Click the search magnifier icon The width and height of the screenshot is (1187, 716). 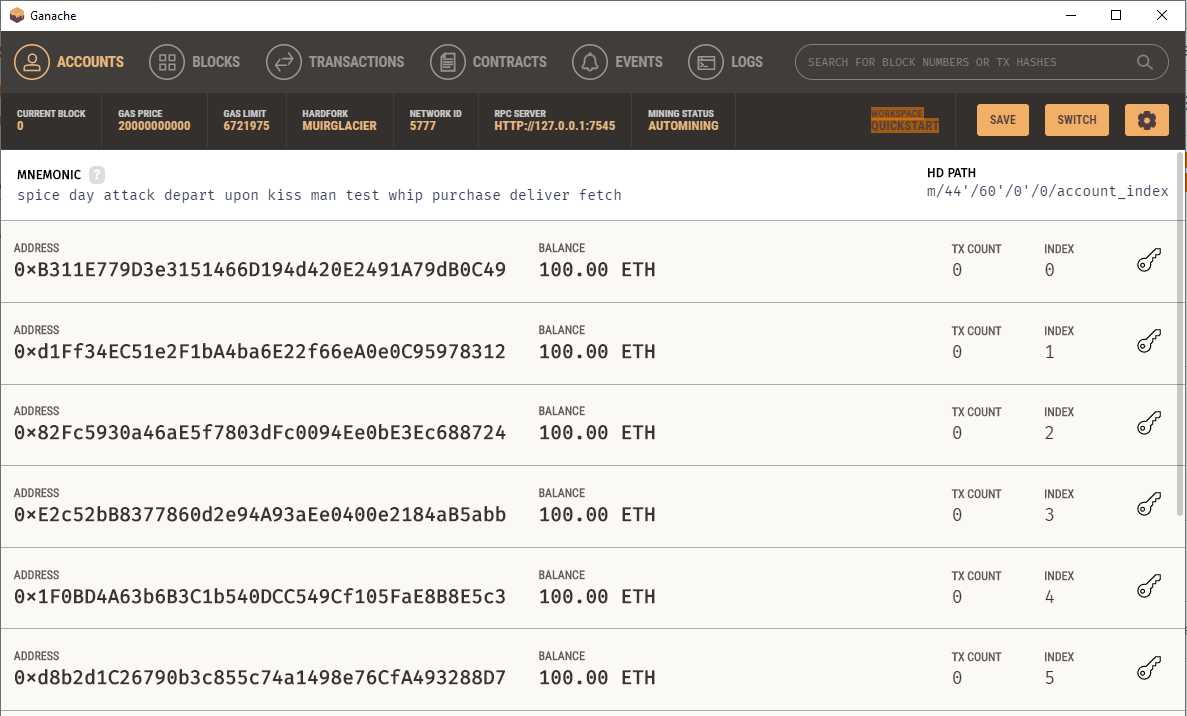click(x=1145, y=62)
